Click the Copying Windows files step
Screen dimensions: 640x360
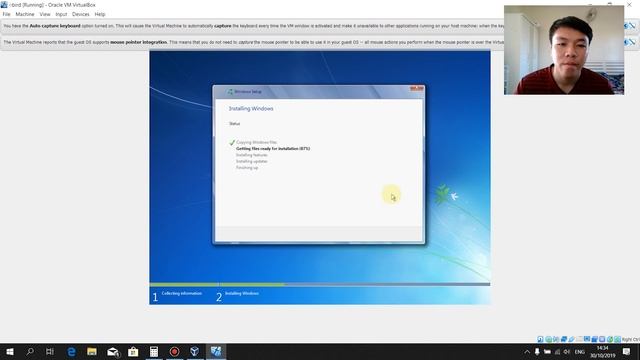click(x=256, y=142)
